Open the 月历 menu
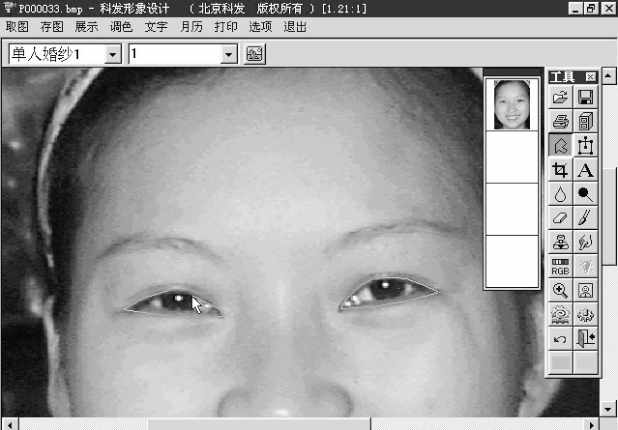Viewport: 618px width, 430px height. coord(191,27)
